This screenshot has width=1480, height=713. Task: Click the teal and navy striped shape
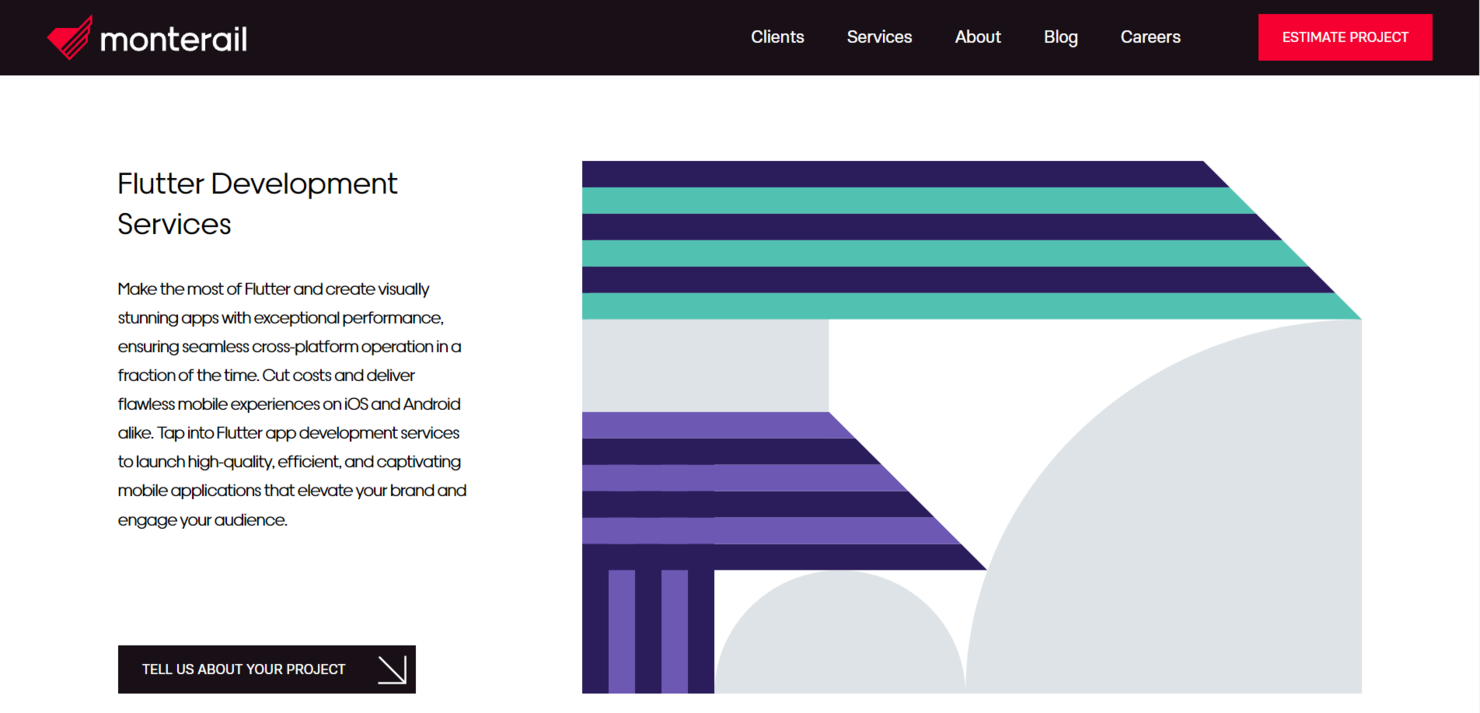pyautogui.click(x=900, y=240)
